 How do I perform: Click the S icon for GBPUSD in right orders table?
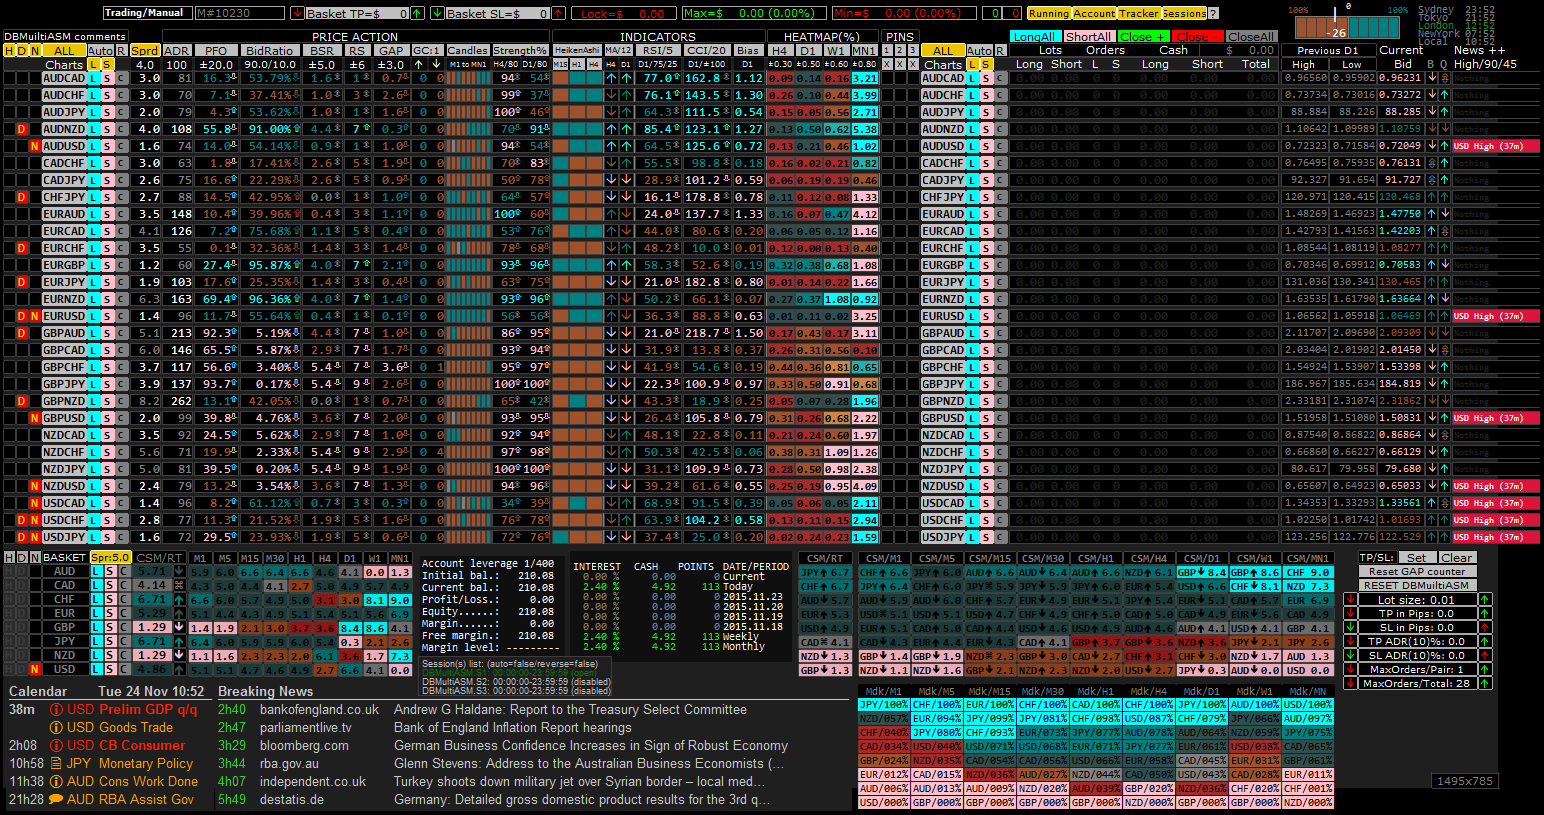(986, 418)
